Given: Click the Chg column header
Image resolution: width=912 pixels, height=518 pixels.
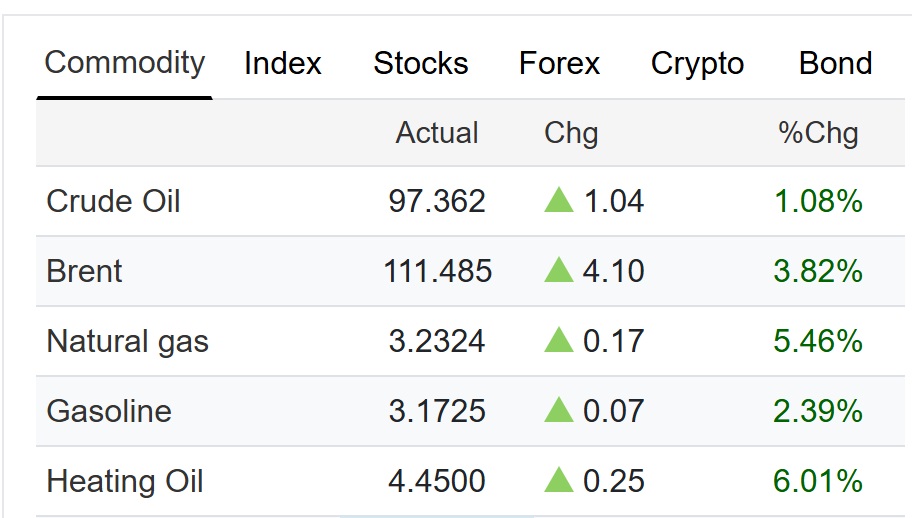Looking at the screenshot, I should [x=571, y=133].
